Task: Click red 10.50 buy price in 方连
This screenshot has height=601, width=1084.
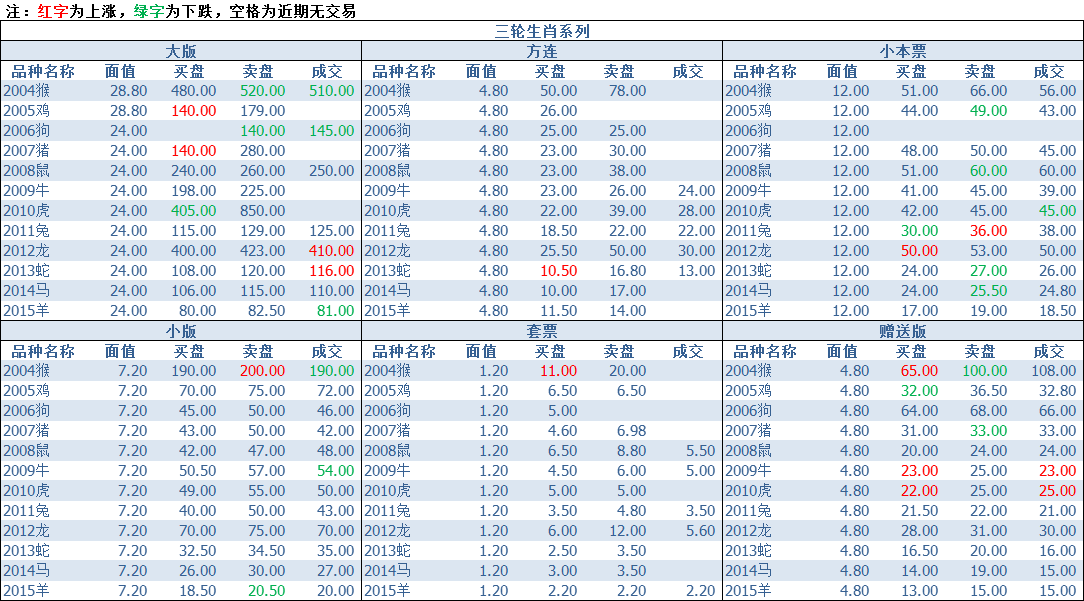Action: tap(559, 271)
